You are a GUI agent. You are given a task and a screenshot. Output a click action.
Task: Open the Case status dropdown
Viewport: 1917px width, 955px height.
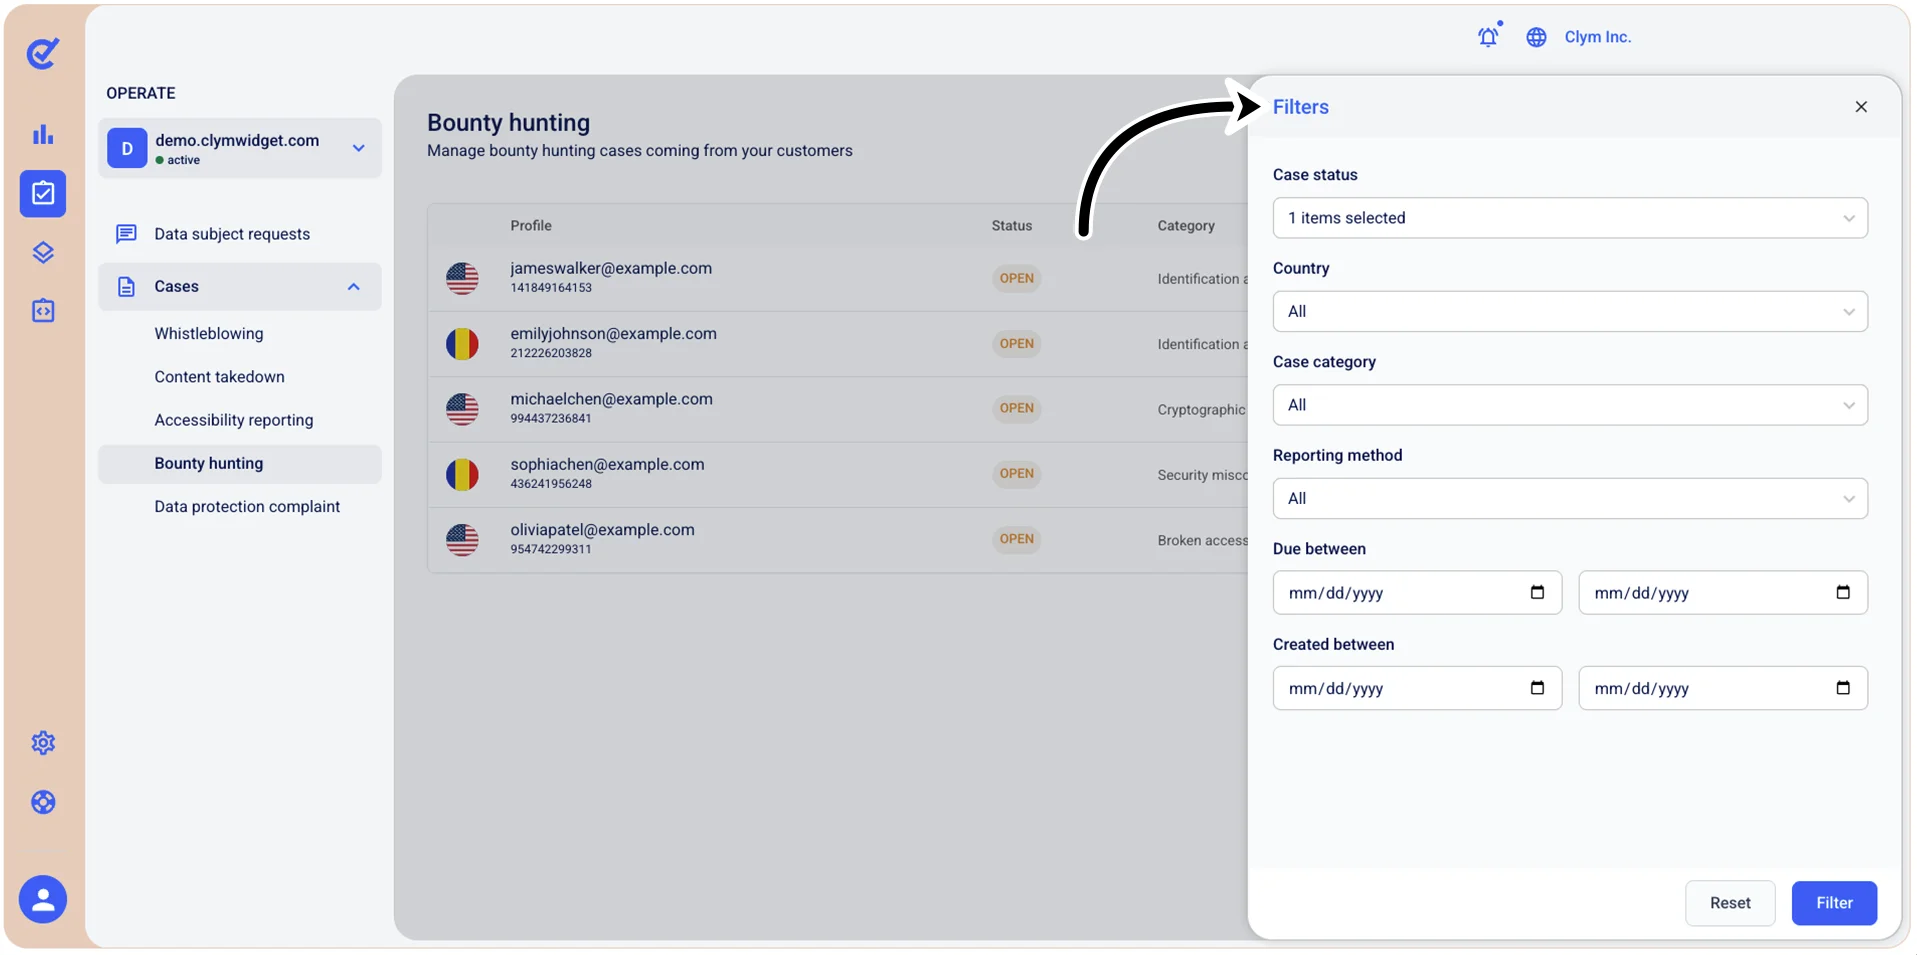pyautogui.click(x=1570, y=218)
